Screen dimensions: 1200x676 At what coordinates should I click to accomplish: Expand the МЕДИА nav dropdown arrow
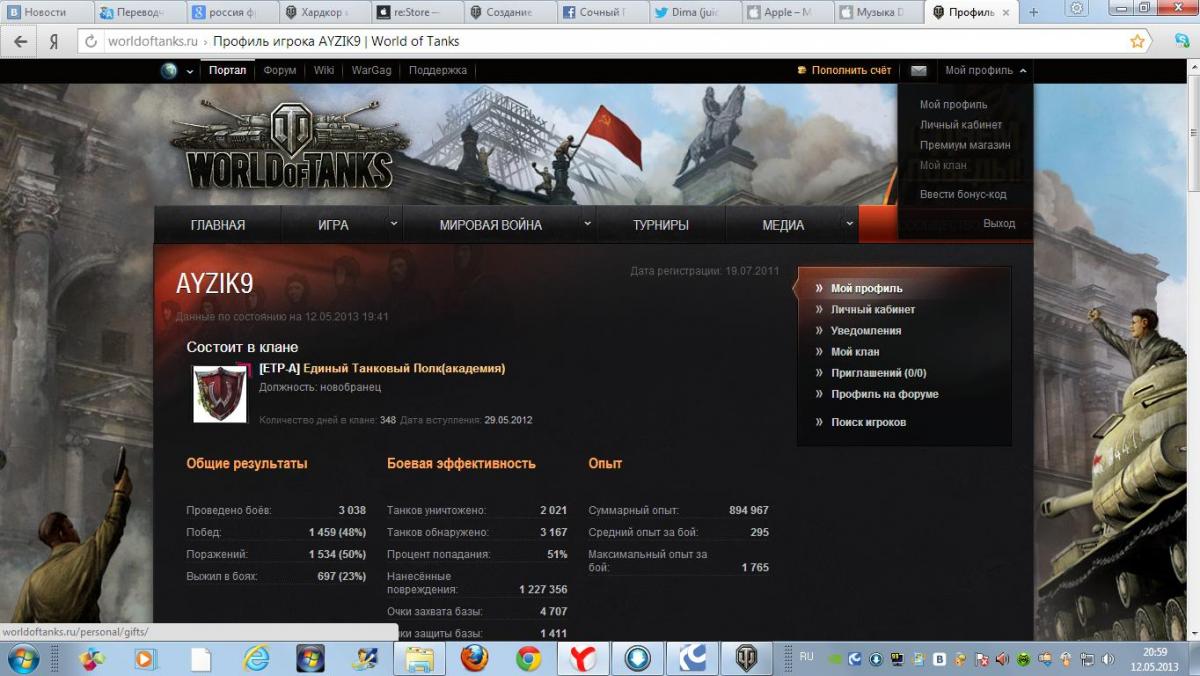coord(850,224)
